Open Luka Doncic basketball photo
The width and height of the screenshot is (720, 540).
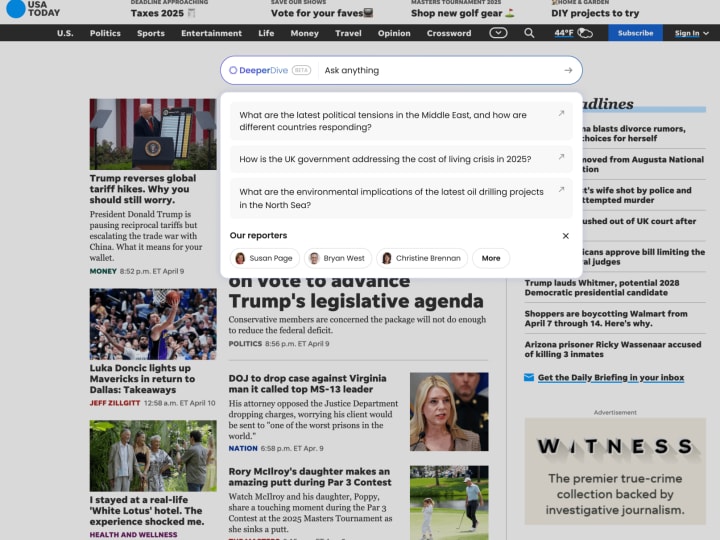[153, 324]
